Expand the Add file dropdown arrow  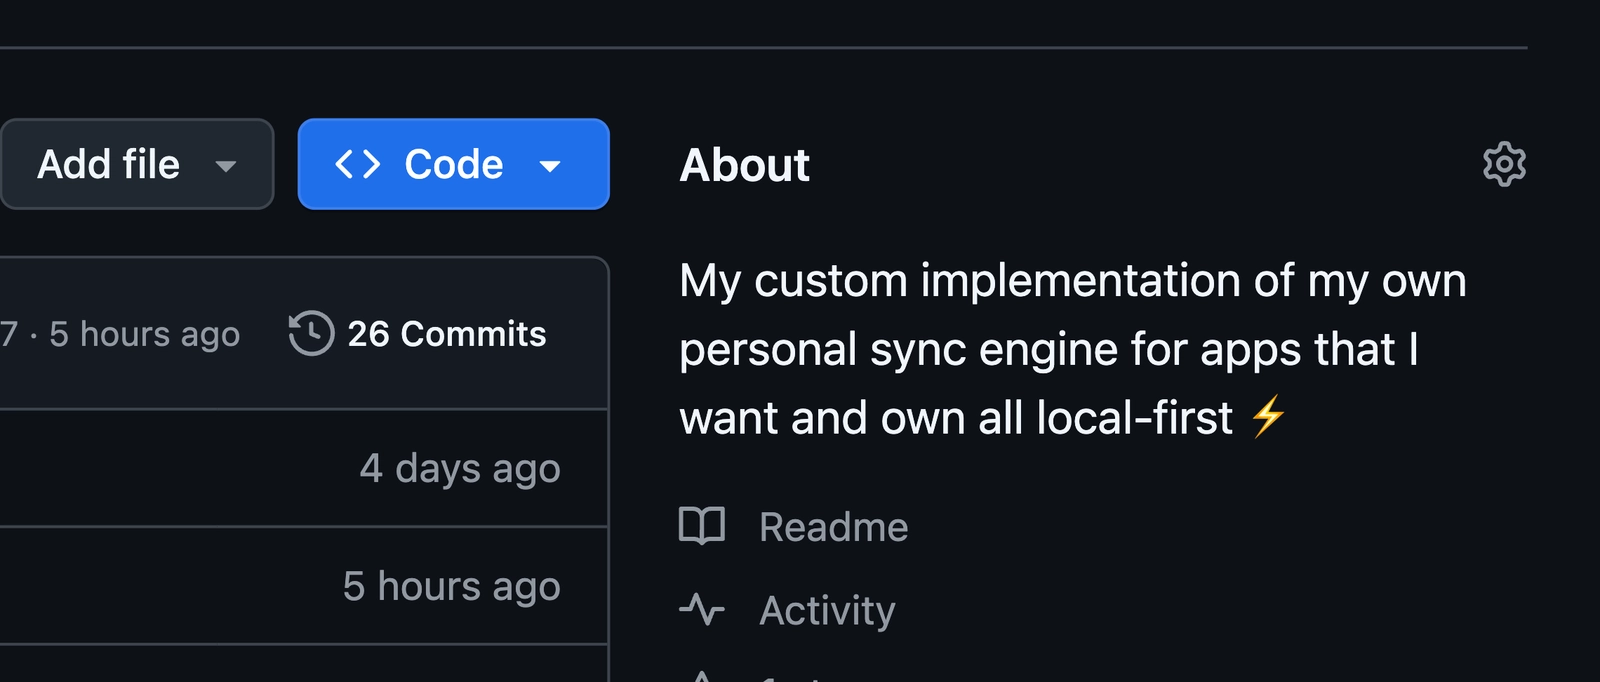click(226, 166)
